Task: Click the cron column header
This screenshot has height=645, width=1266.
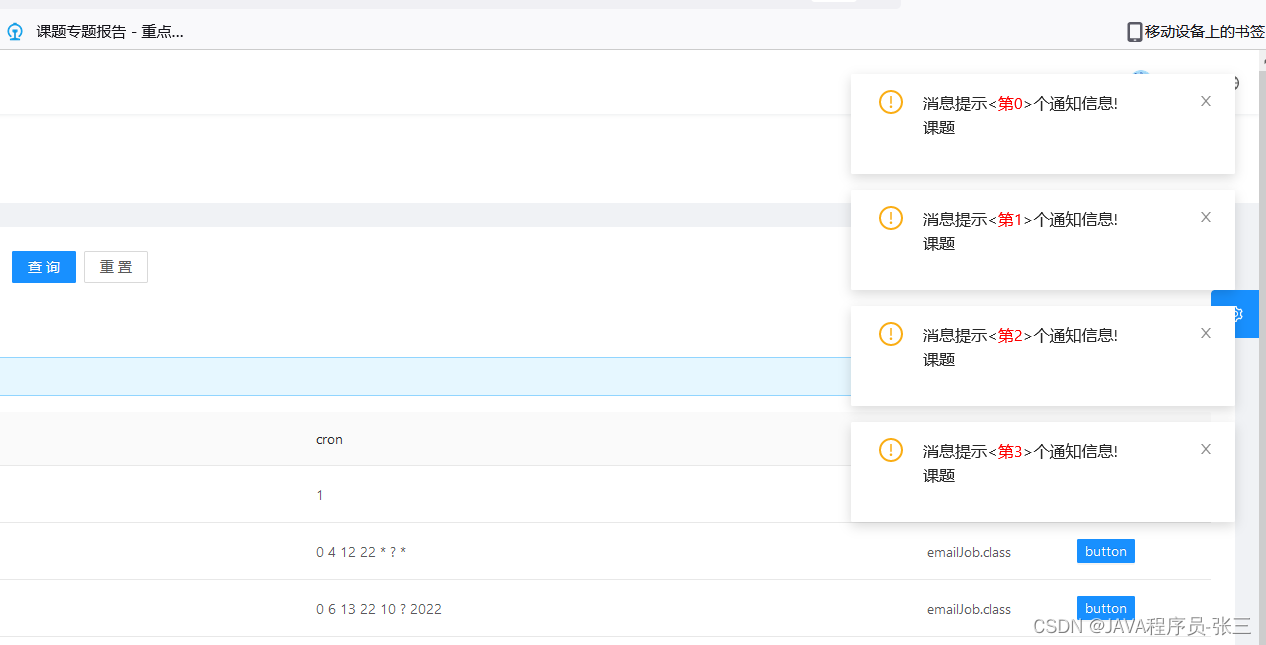Action: (x=329, y=439)
